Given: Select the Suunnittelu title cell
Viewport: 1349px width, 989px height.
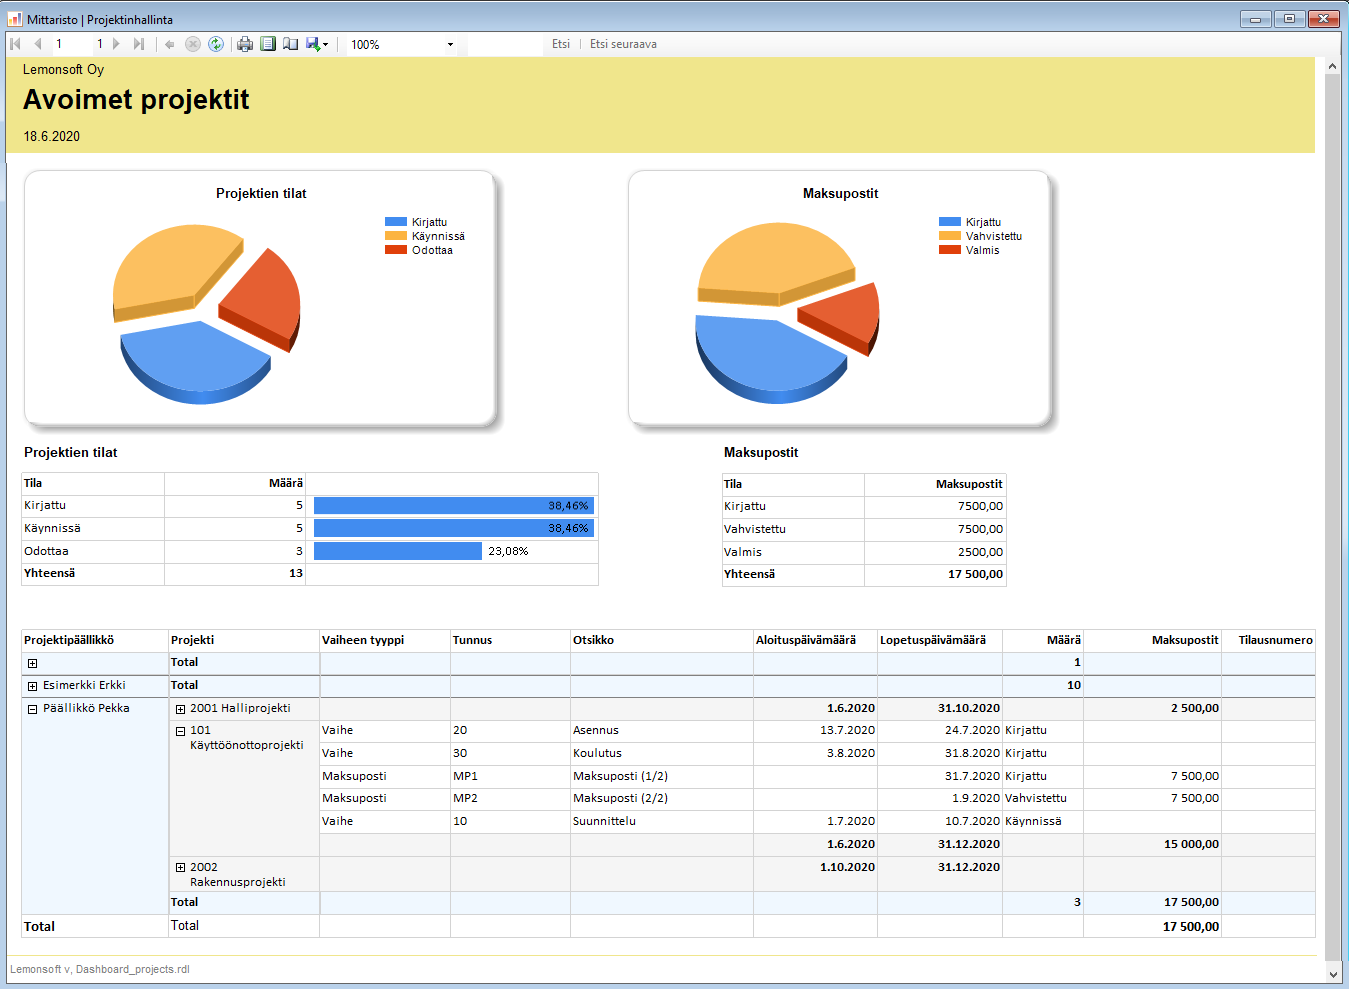Looking at the screenshot, I should [x=661, y=822].
